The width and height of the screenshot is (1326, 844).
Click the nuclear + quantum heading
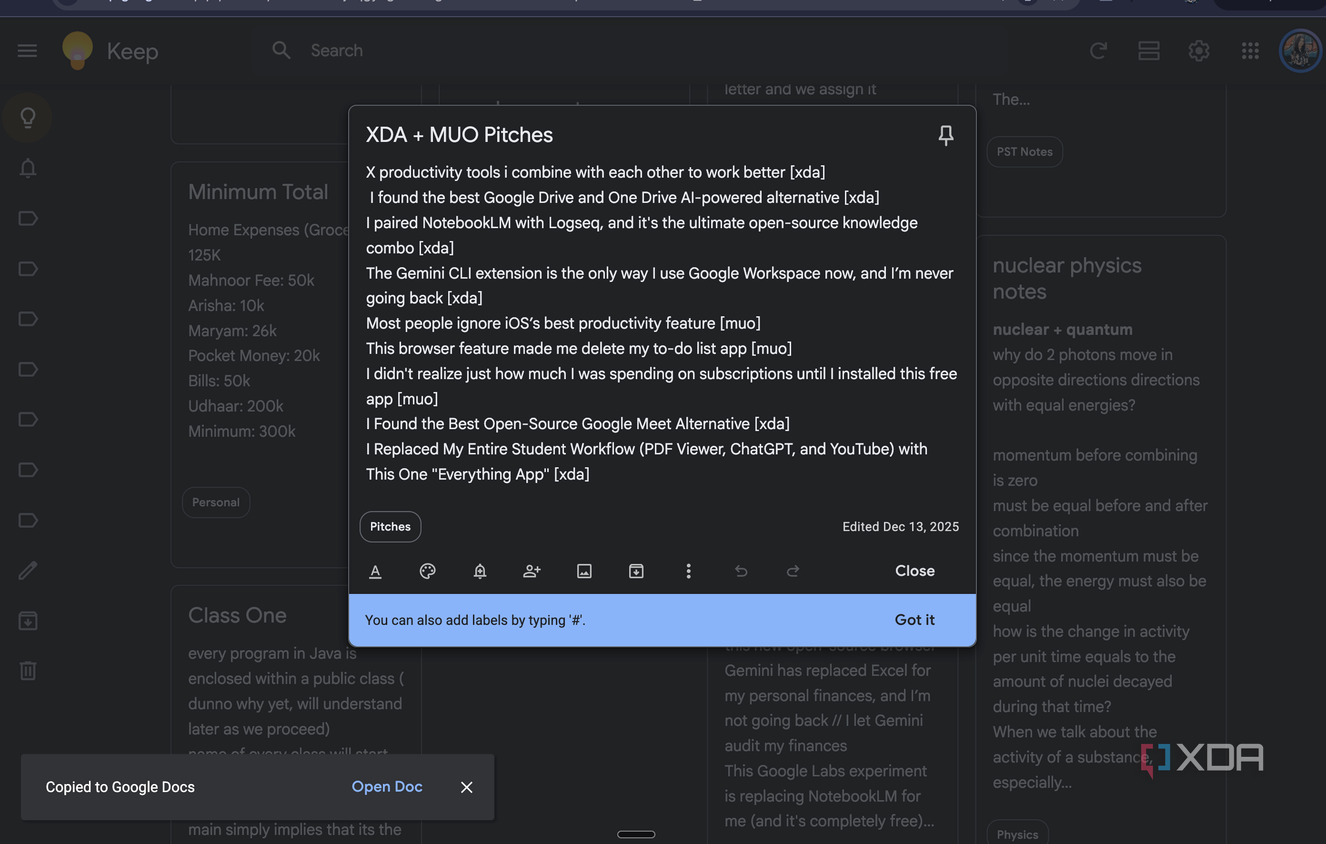[1063, 329]
